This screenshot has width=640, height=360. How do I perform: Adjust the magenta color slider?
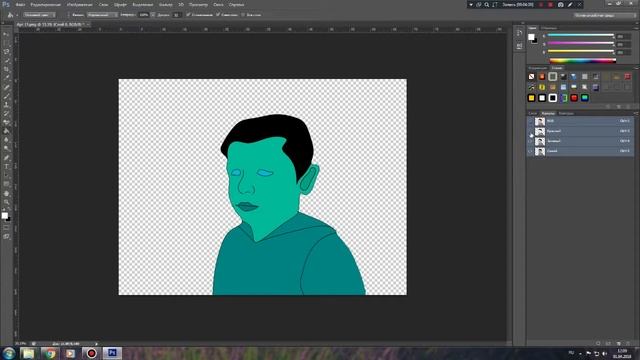(x=580, y=44)
